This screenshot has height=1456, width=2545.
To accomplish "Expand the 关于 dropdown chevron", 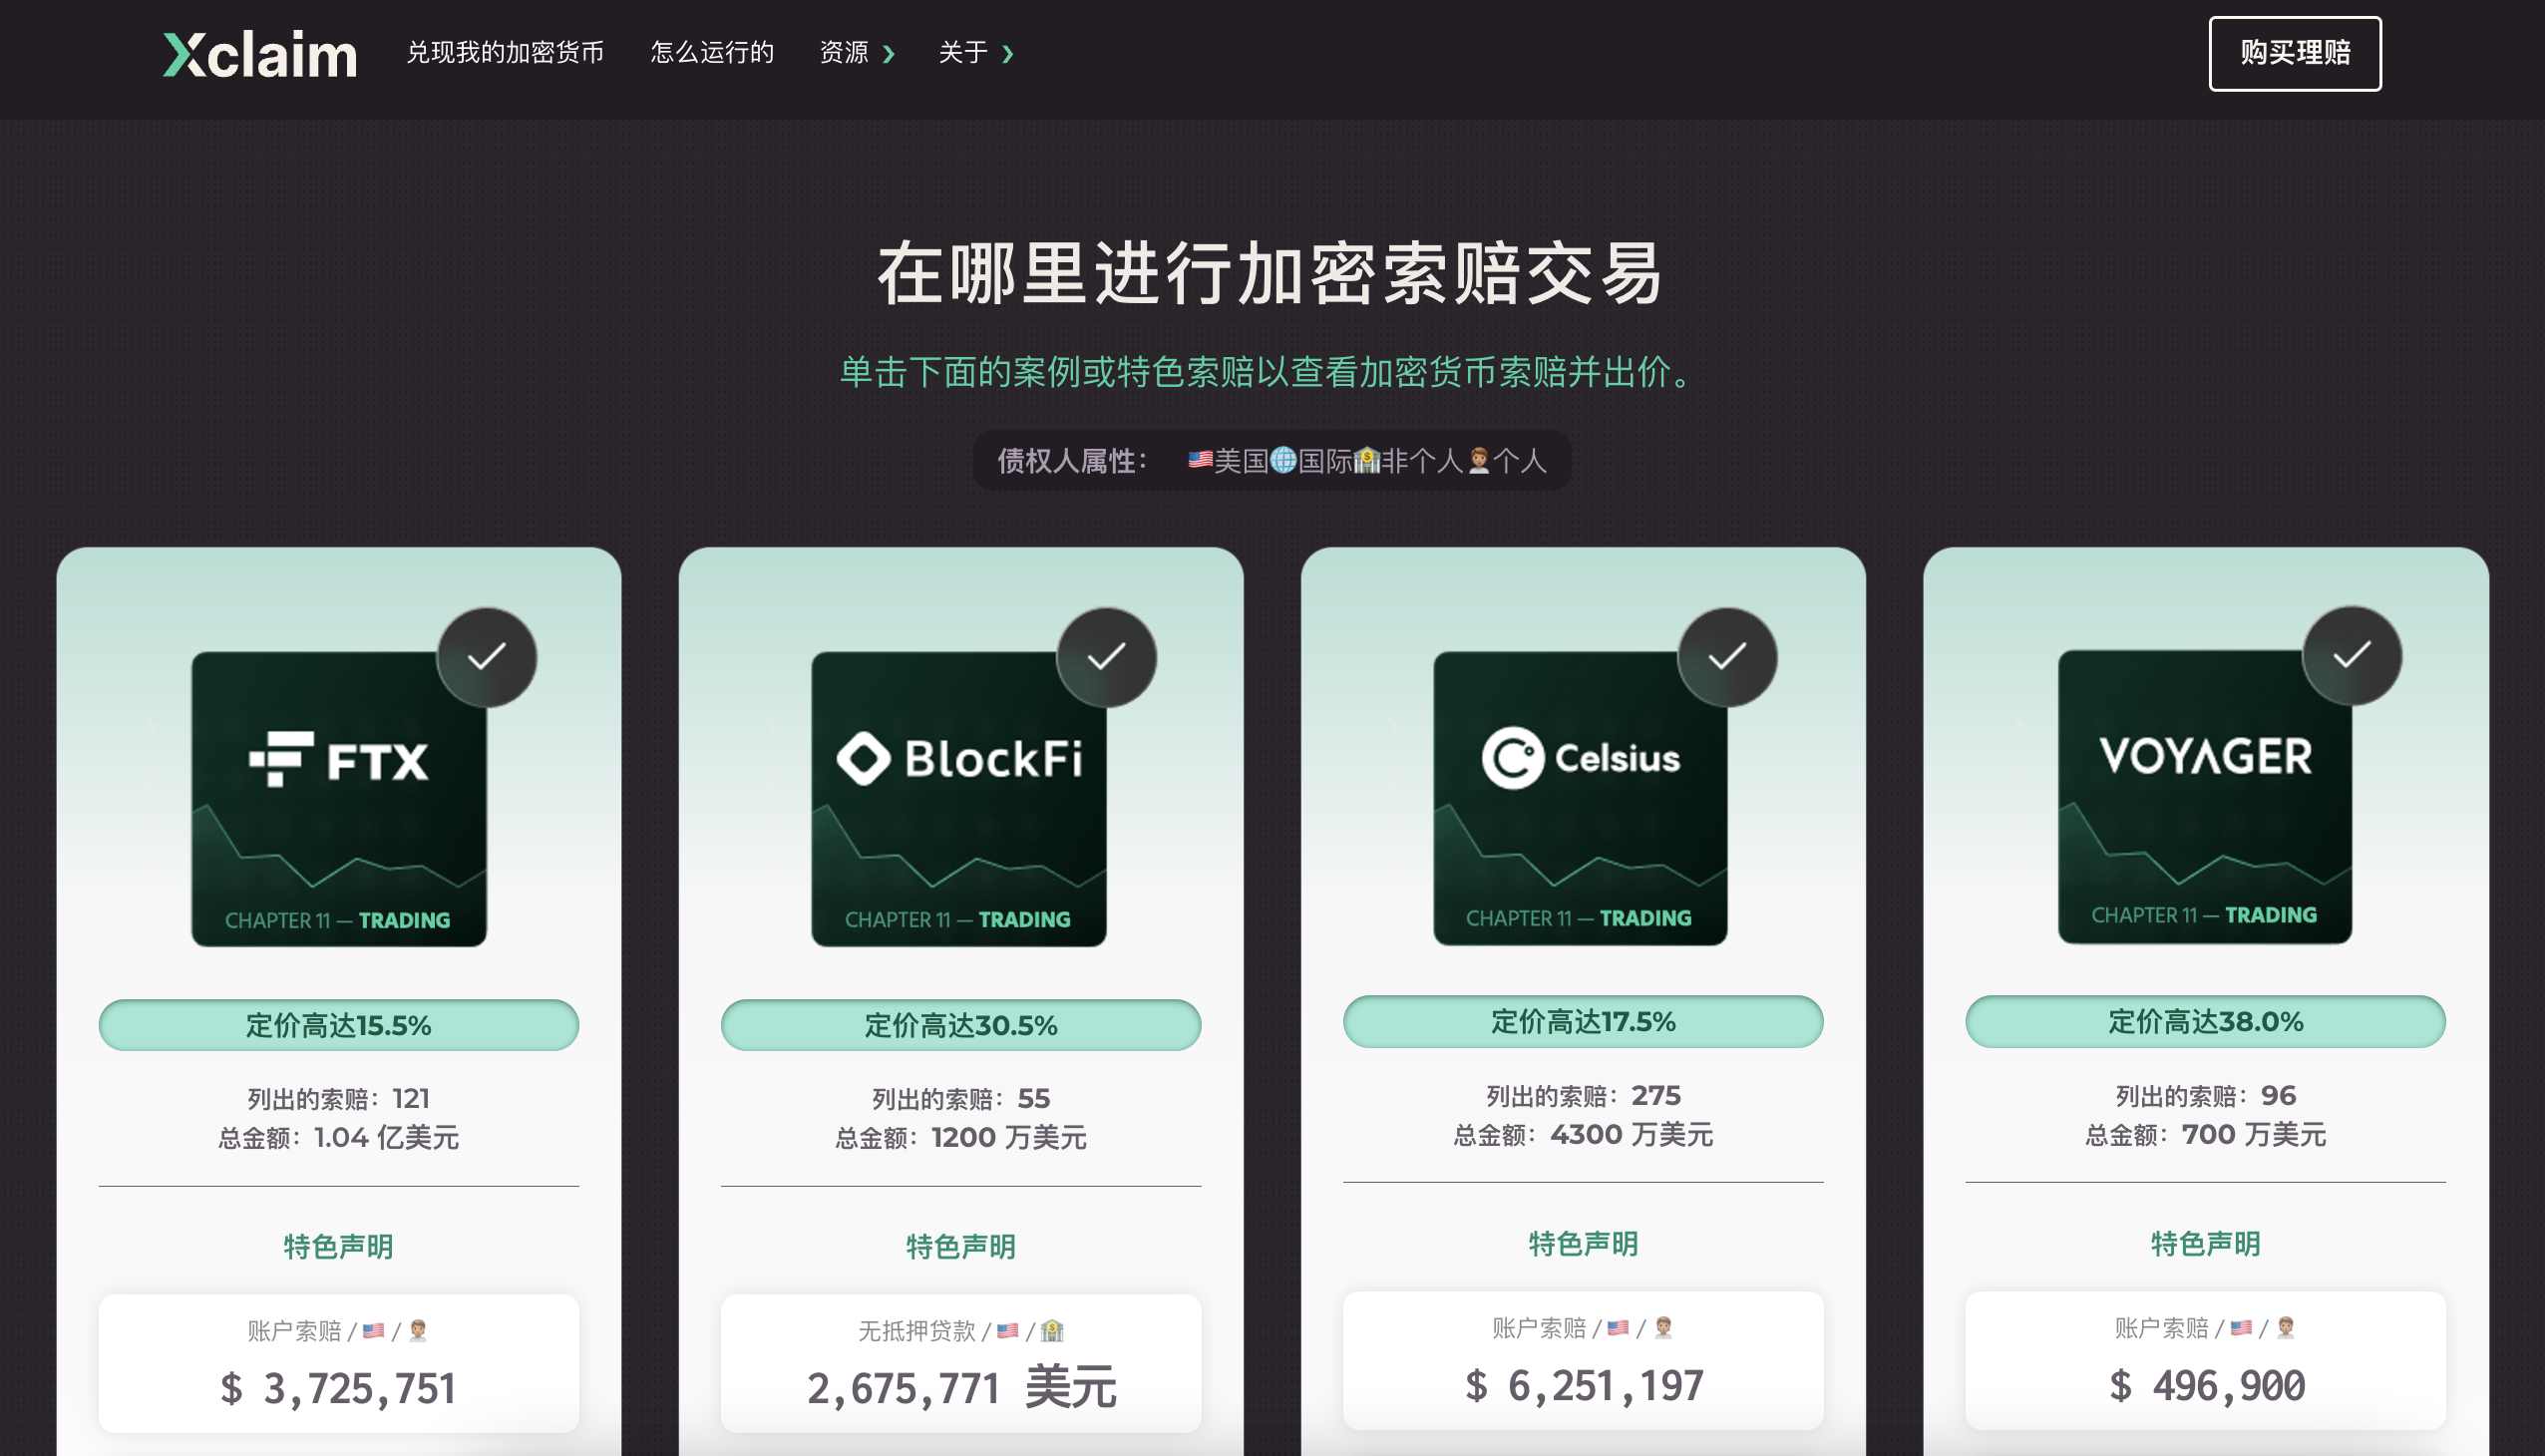I will (1008, 54).
